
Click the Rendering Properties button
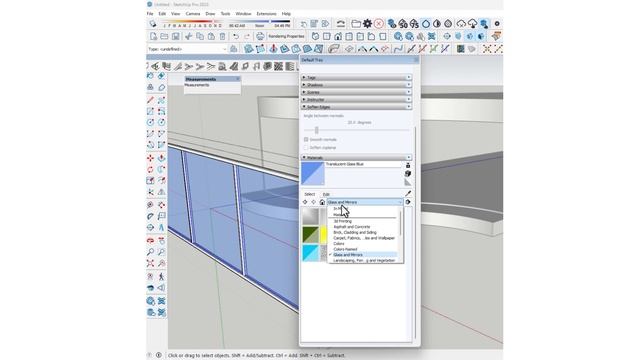click(286, 36)
